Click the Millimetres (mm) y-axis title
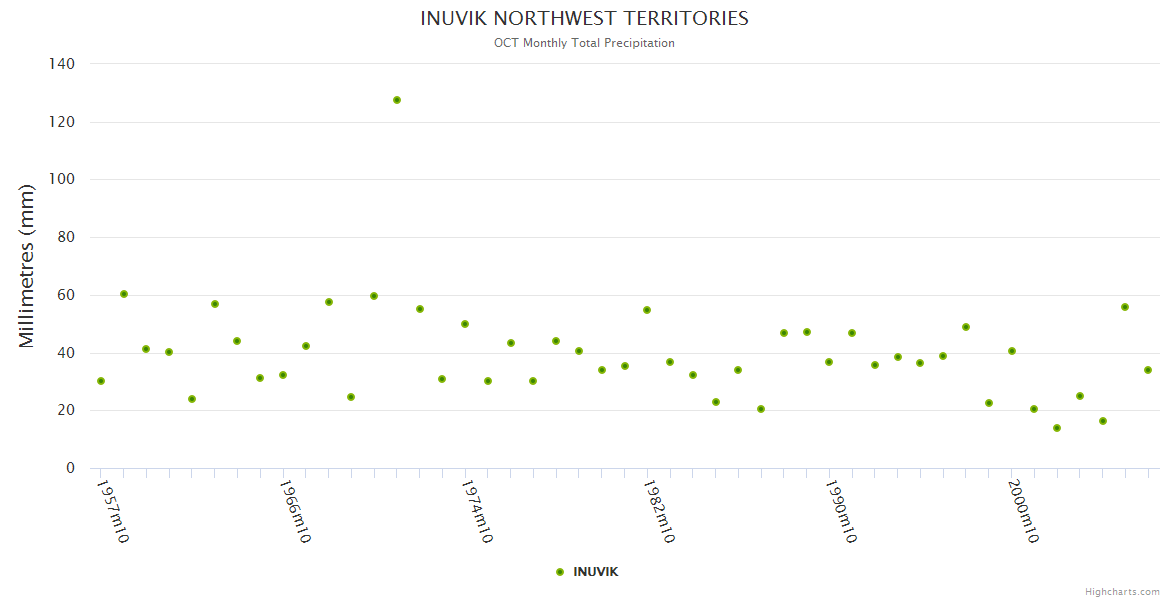This screenshot has width=1170, height=600. [27, 266]
